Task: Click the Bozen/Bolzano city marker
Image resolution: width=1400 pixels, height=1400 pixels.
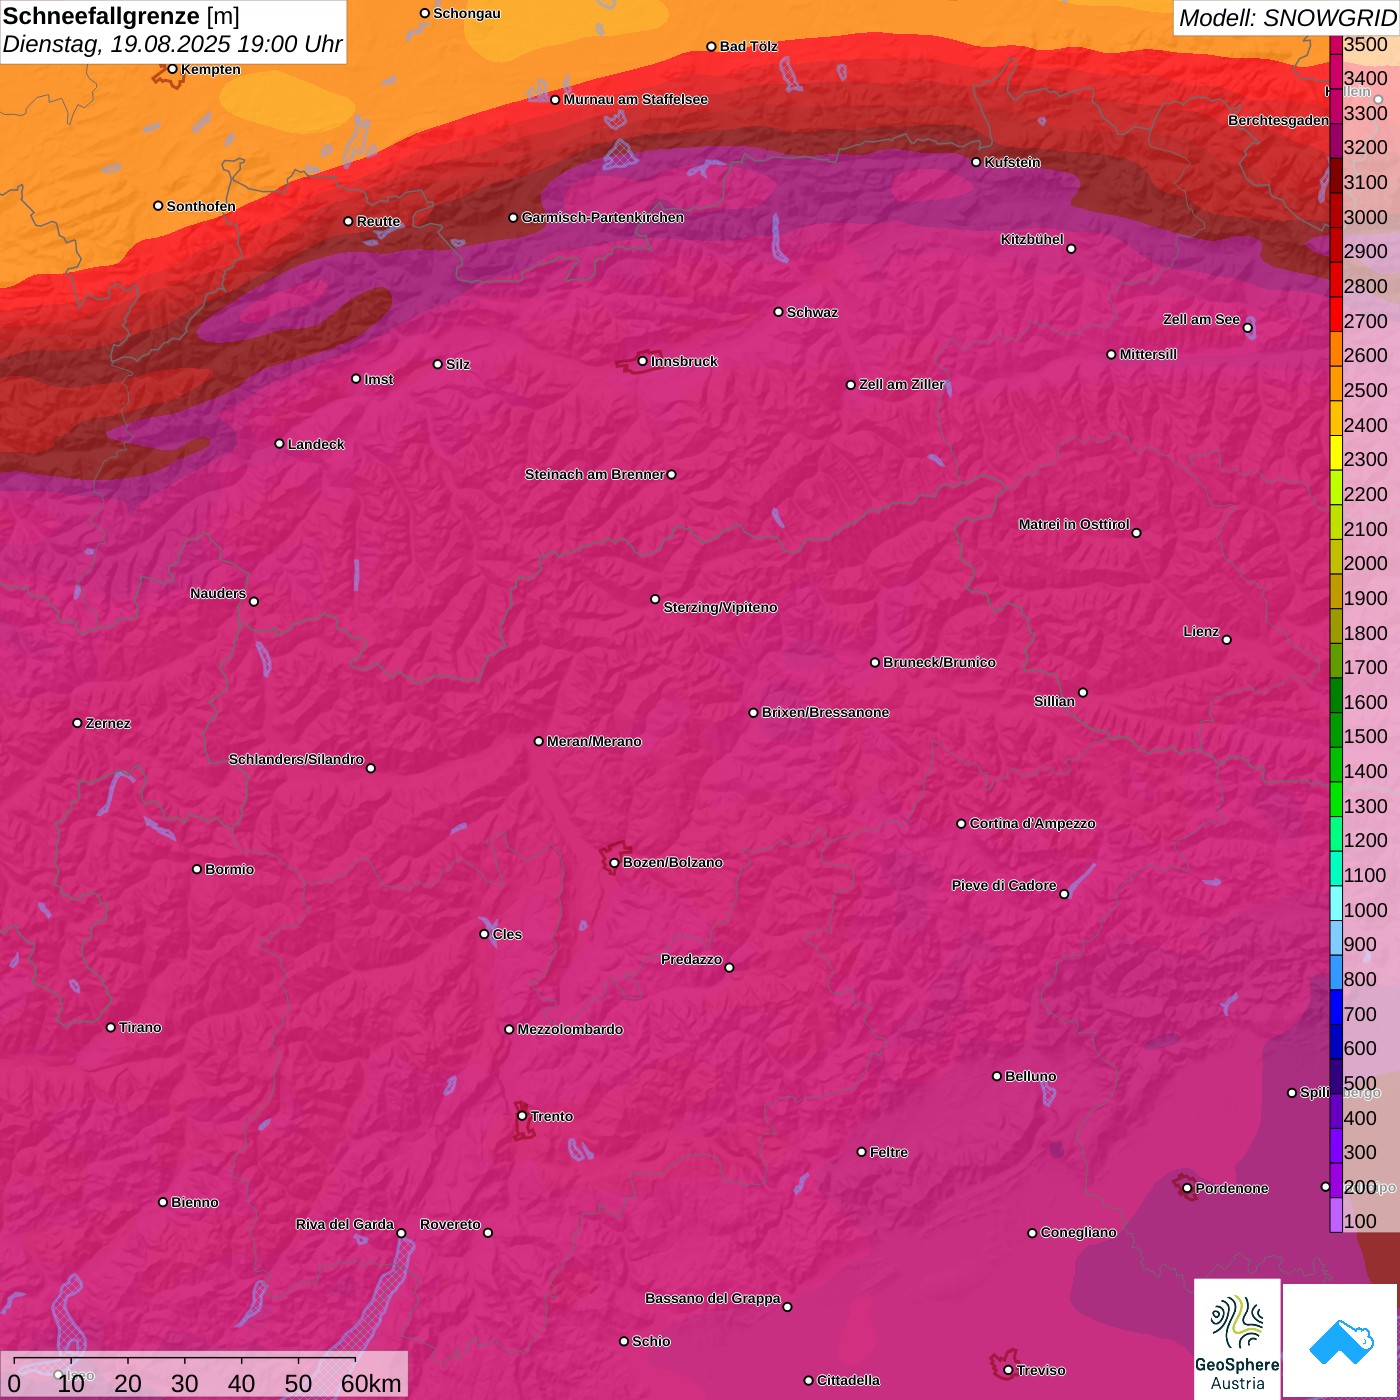Action: (x=614, y=862)
